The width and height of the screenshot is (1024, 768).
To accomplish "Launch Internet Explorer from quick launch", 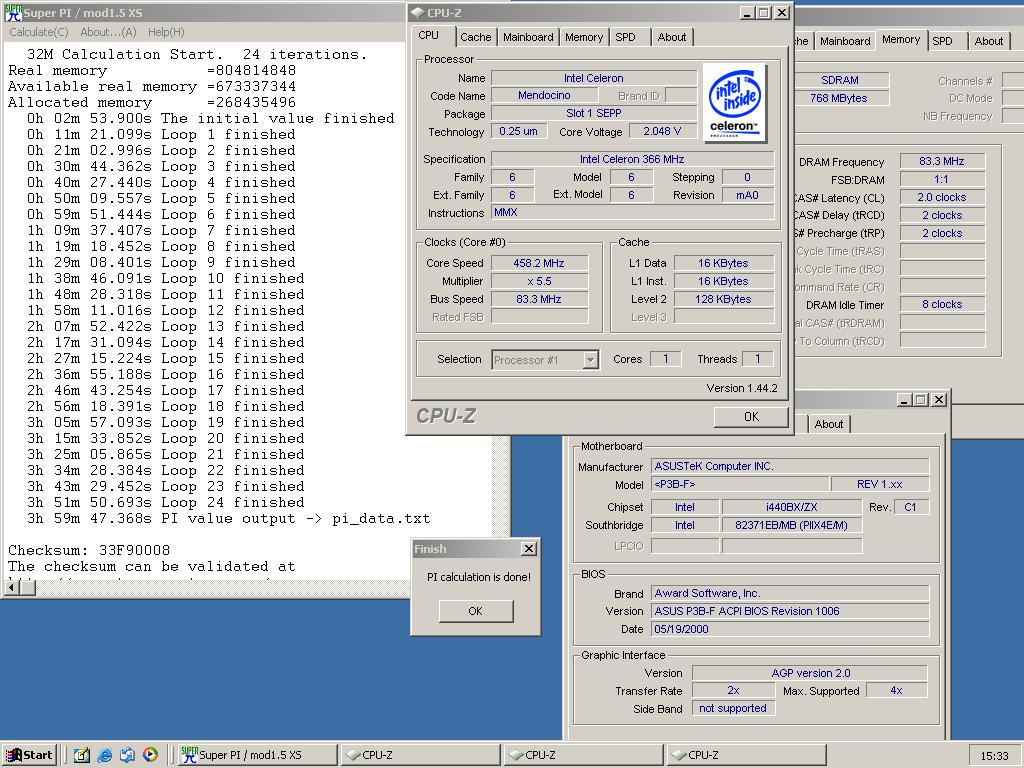I will [x=104, y=755].
